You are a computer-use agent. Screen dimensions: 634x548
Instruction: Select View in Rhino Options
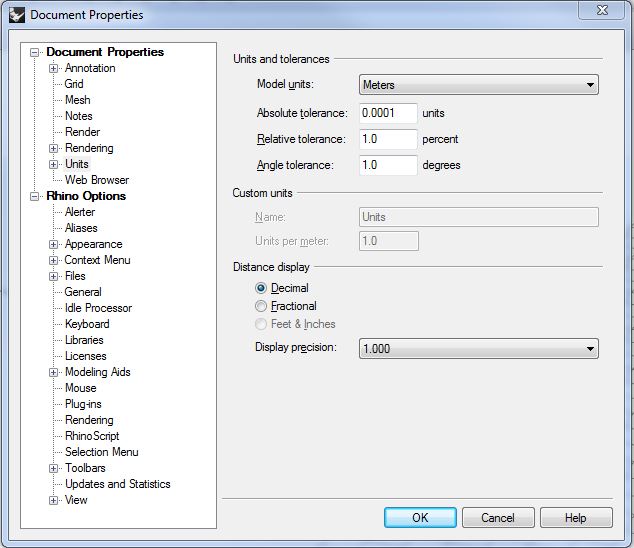76,500
